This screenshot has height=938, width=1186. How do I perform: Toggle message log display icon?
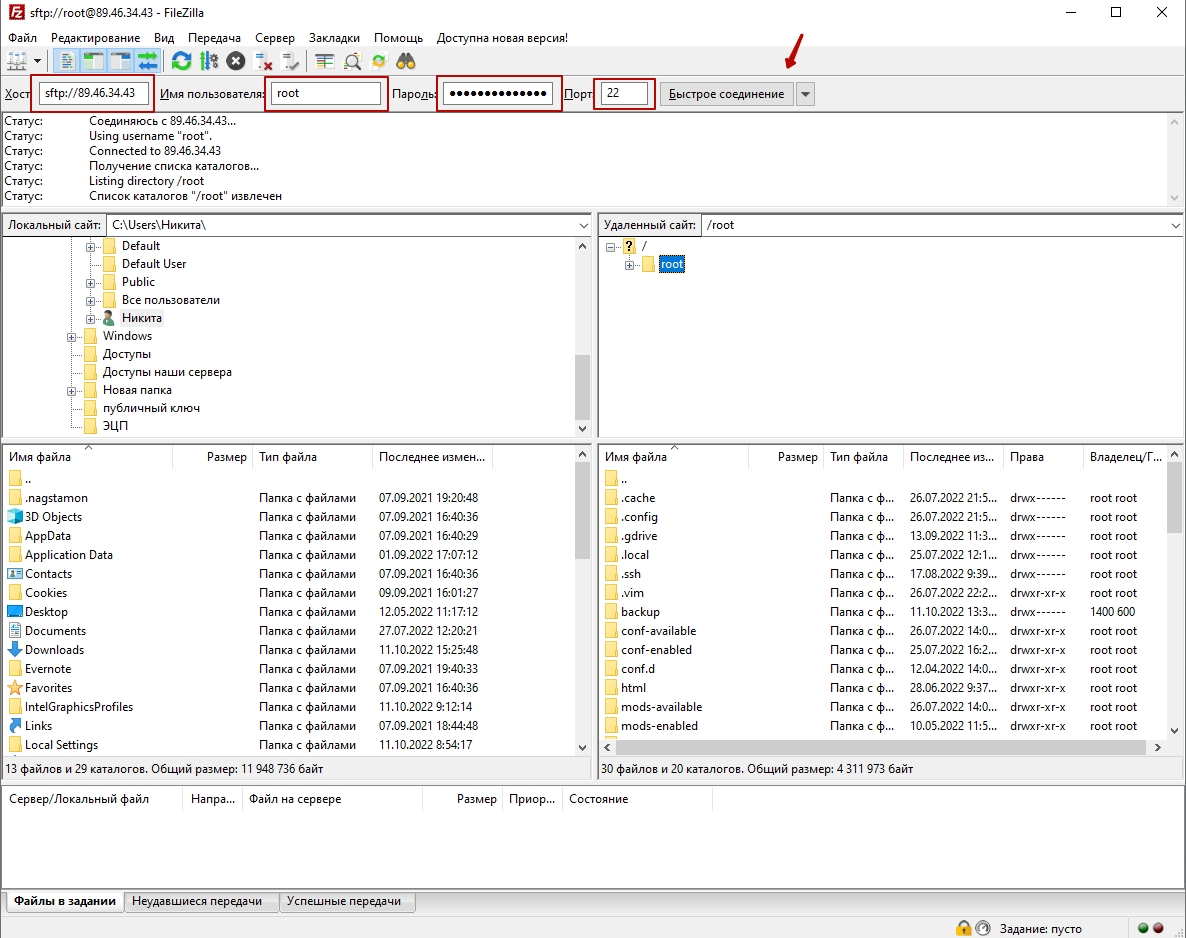coord(67,61)
